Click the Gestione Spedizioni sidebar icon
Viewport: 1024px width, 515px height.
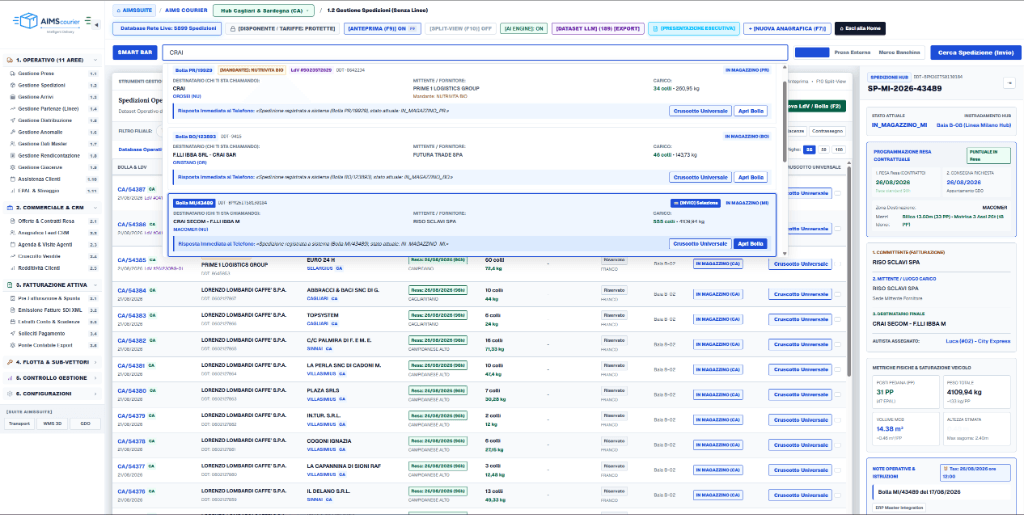pyautogui.click(x=12, y=86)
